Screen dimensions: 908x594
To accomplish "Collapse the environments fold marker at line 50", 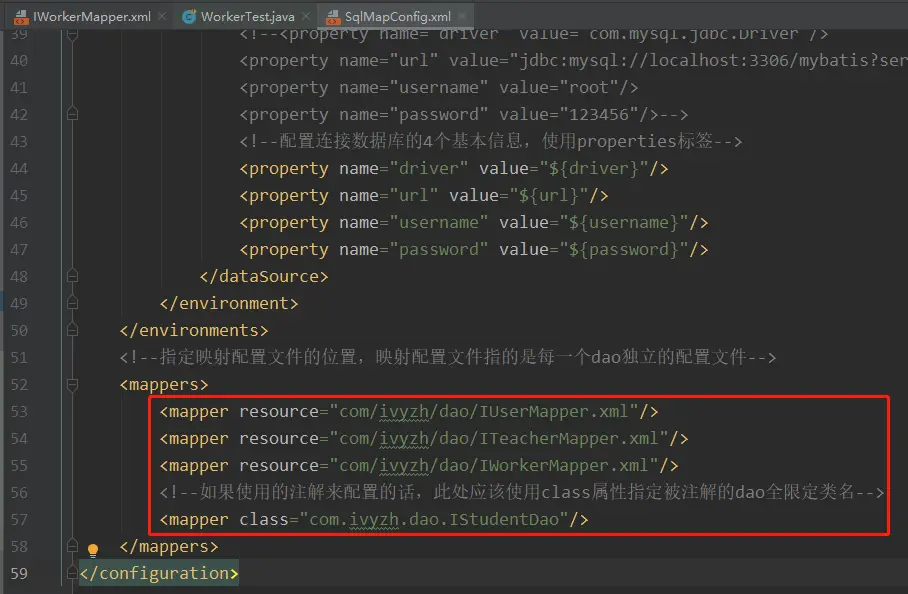I will click(72, 329).
